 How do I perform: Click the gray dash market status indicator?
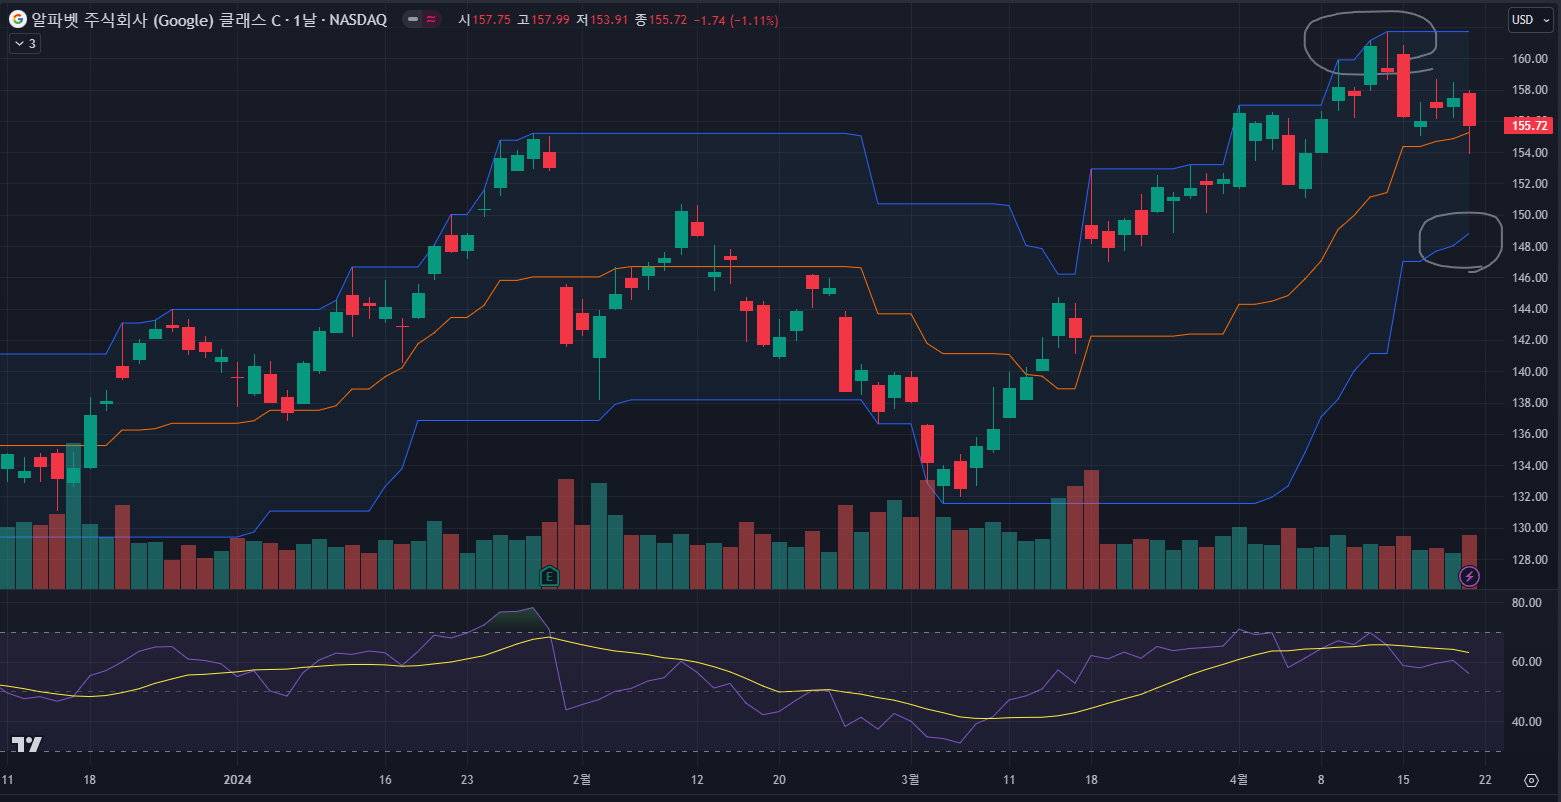click(413, 20)
